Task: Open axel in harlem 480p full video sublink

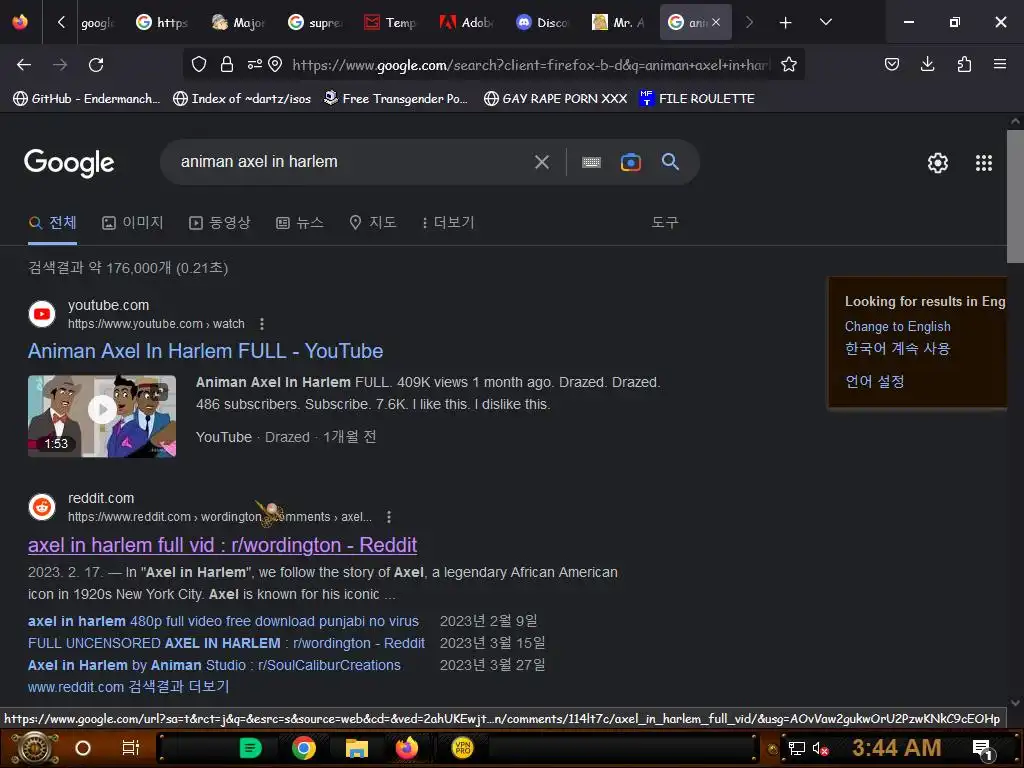Action: tap(223, 621)
